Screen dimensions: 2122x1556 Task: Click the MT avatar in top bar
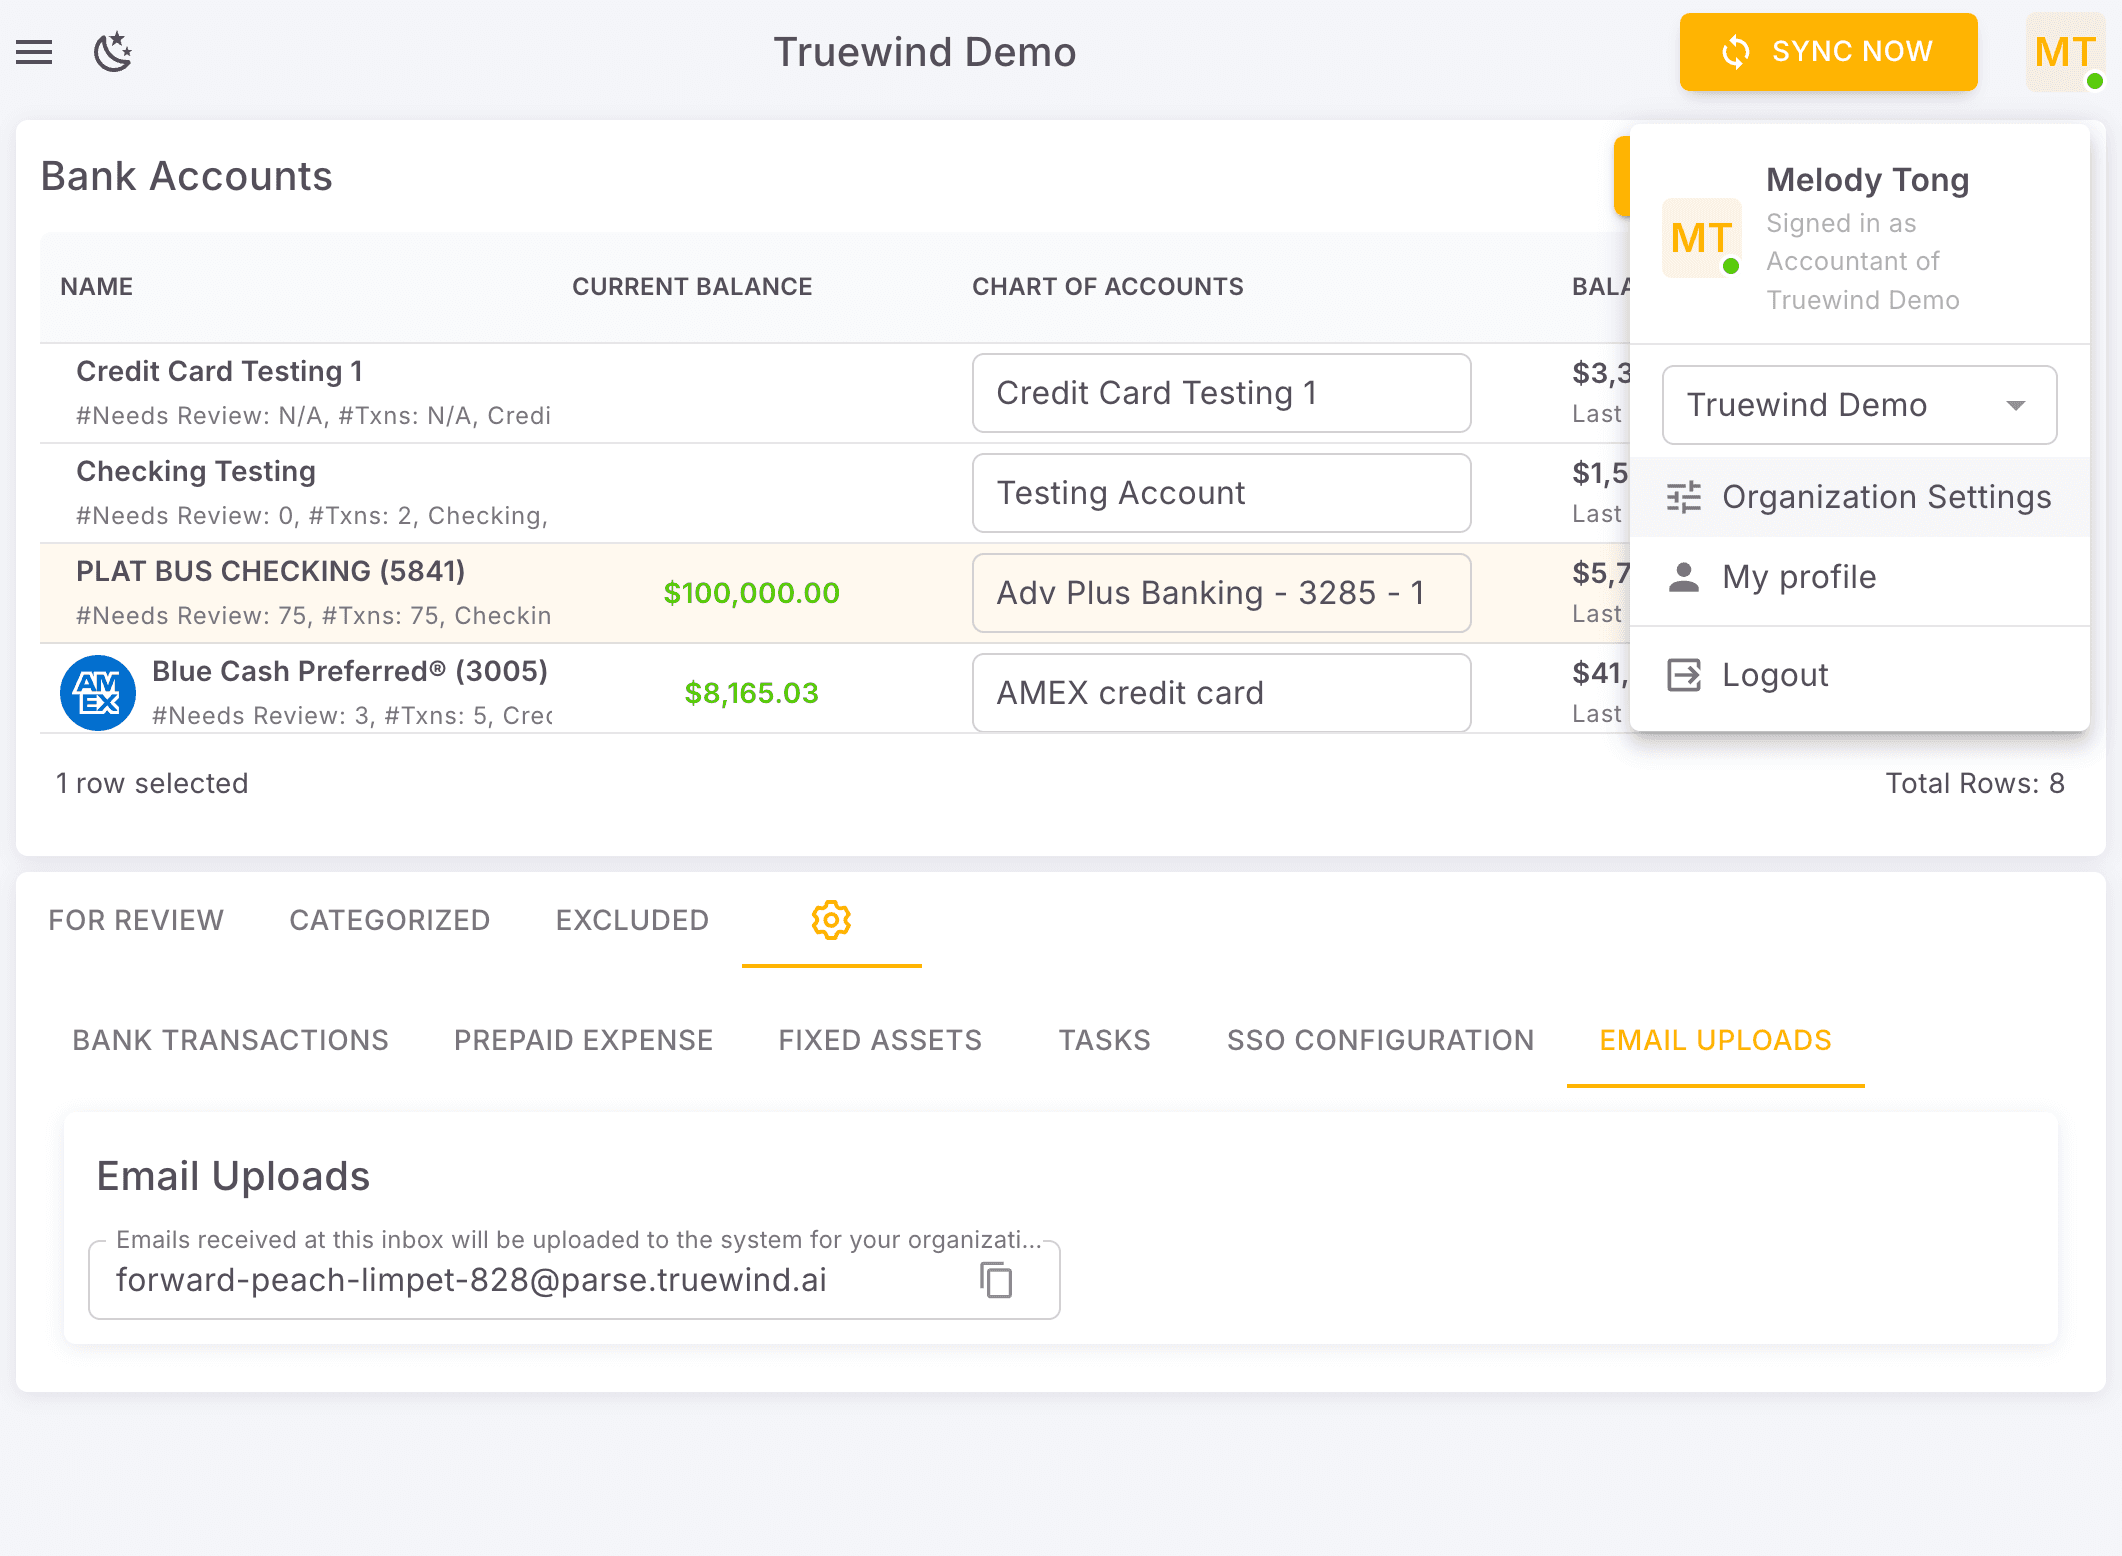[x=2064, y=52]
